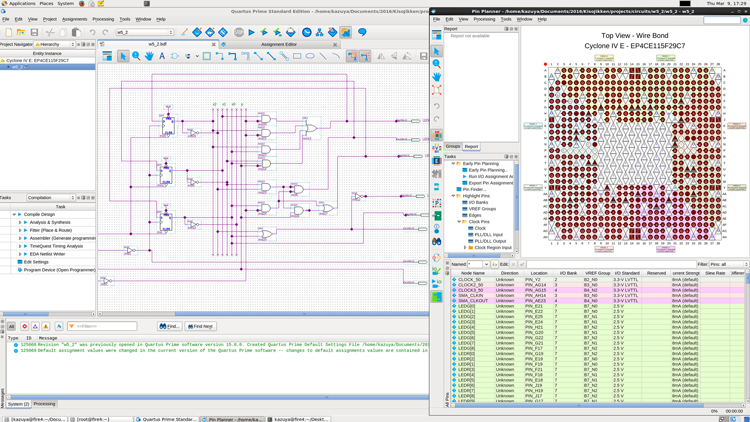Toggle the flagged messages filter icon
The image size is (750, 422).
tap(59, 326)
